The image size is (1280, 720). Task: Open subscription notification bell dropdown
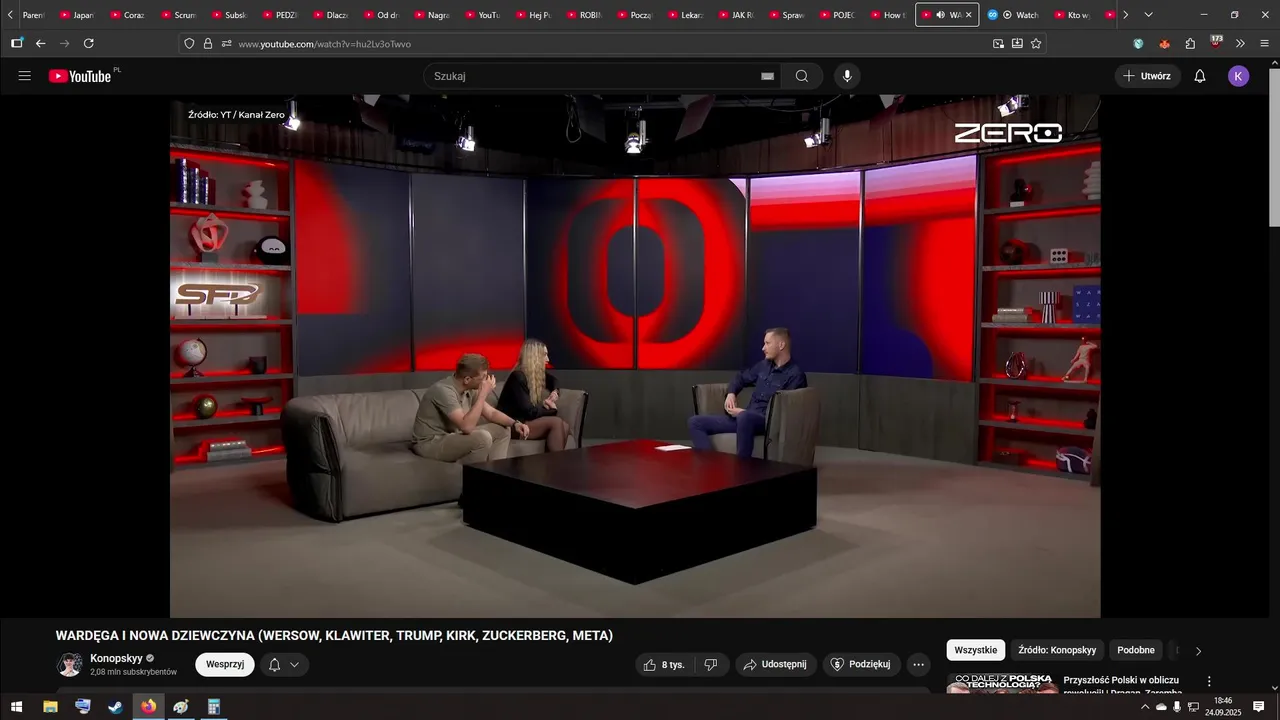(283, 664)
